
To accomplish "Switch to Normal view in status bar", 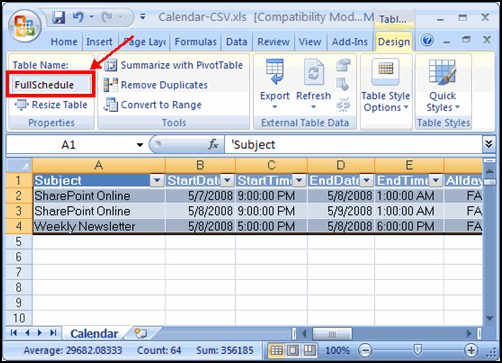I will 276,350.
